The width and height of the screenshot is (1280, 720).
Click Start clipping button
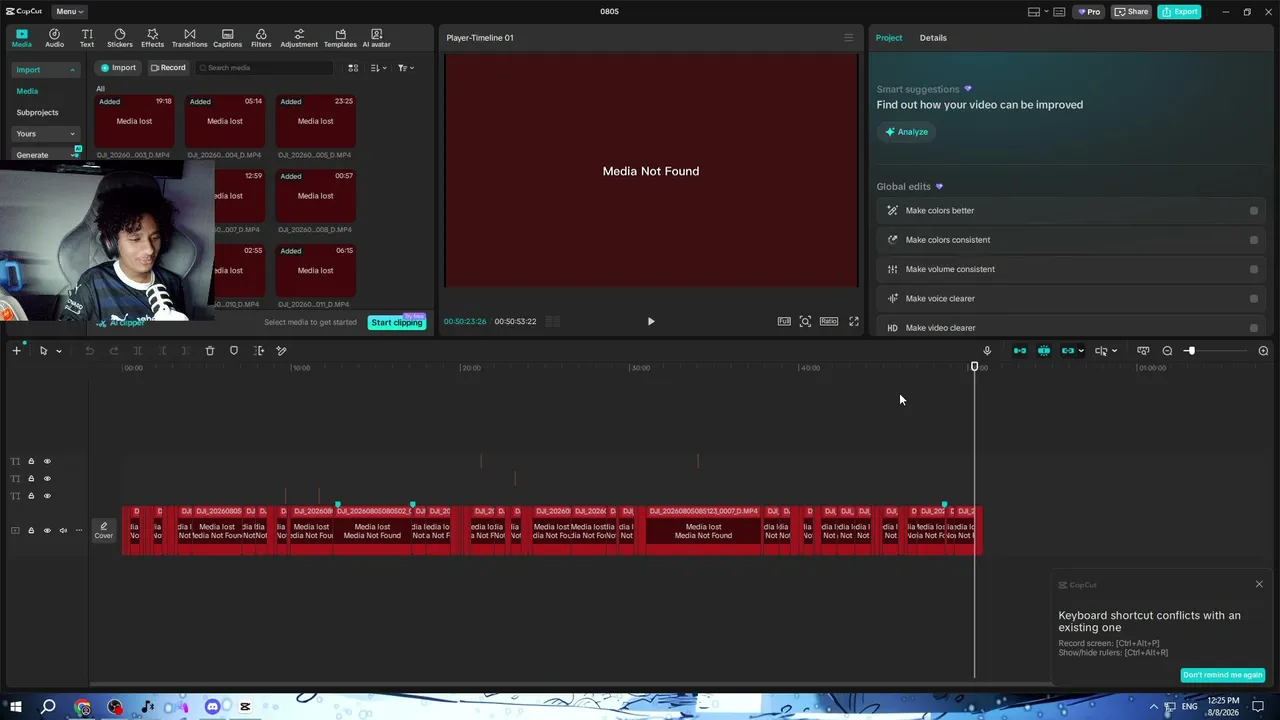[397, 322]
